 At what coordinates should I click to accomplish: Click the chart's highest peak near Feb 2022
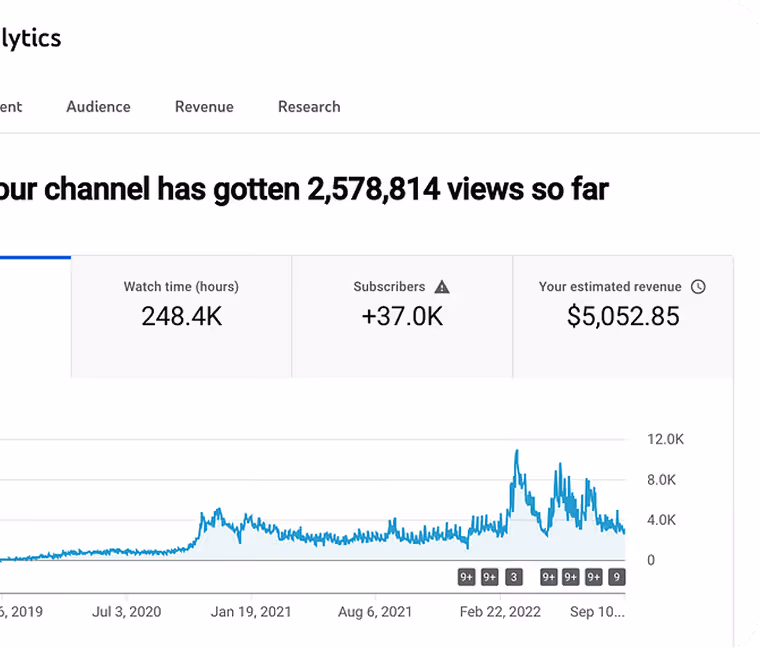point(517,452)
